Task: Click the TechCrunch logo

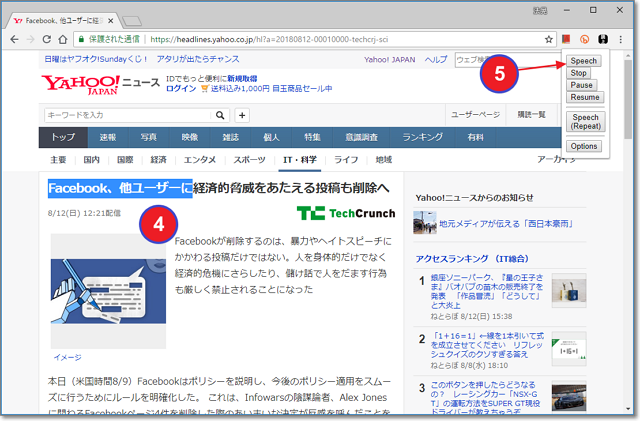Action: point(345,213)
